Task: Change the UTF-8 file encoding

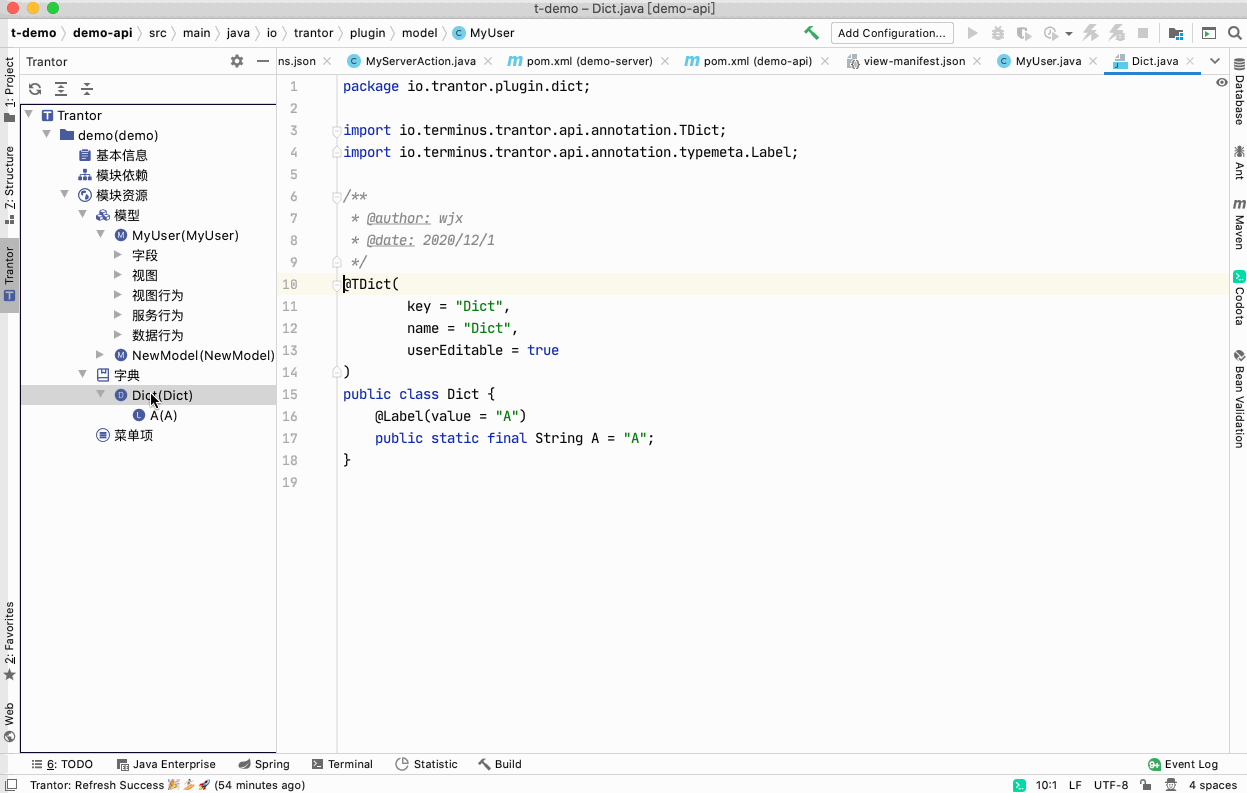Action: [1111, 785]
